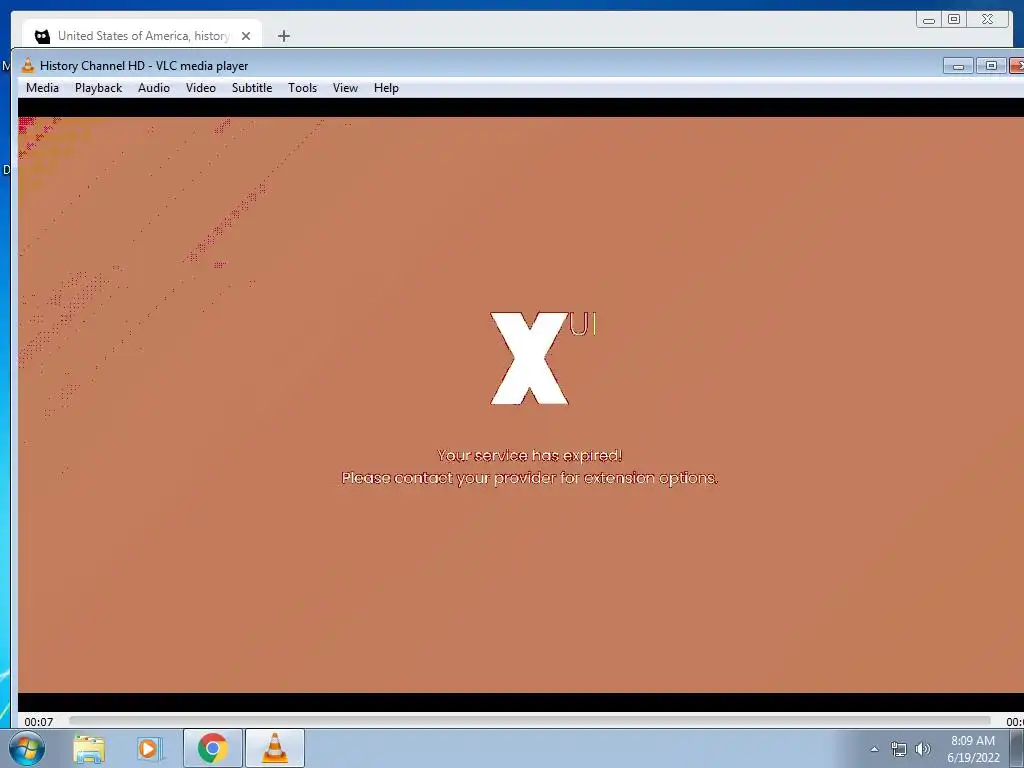Minimize the Chrome browser window
1024x768 pixels.
(929, 20)
